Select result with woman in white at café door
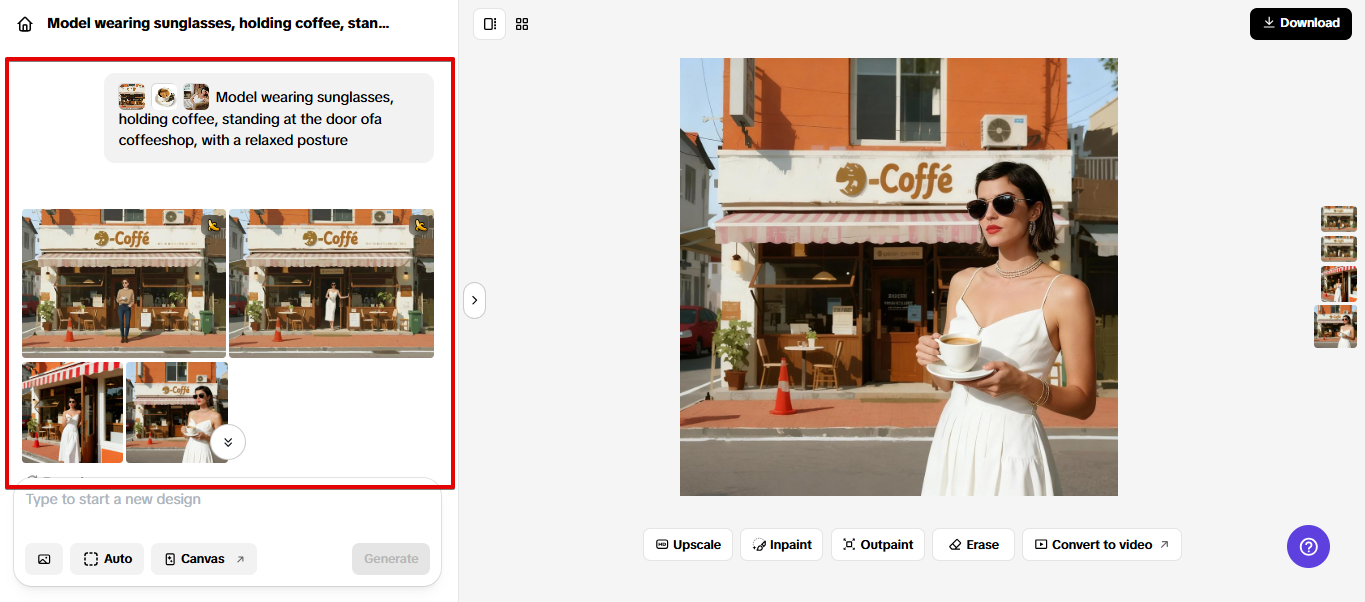Screen dimensions: 1365x602 (x=331, y=283)
